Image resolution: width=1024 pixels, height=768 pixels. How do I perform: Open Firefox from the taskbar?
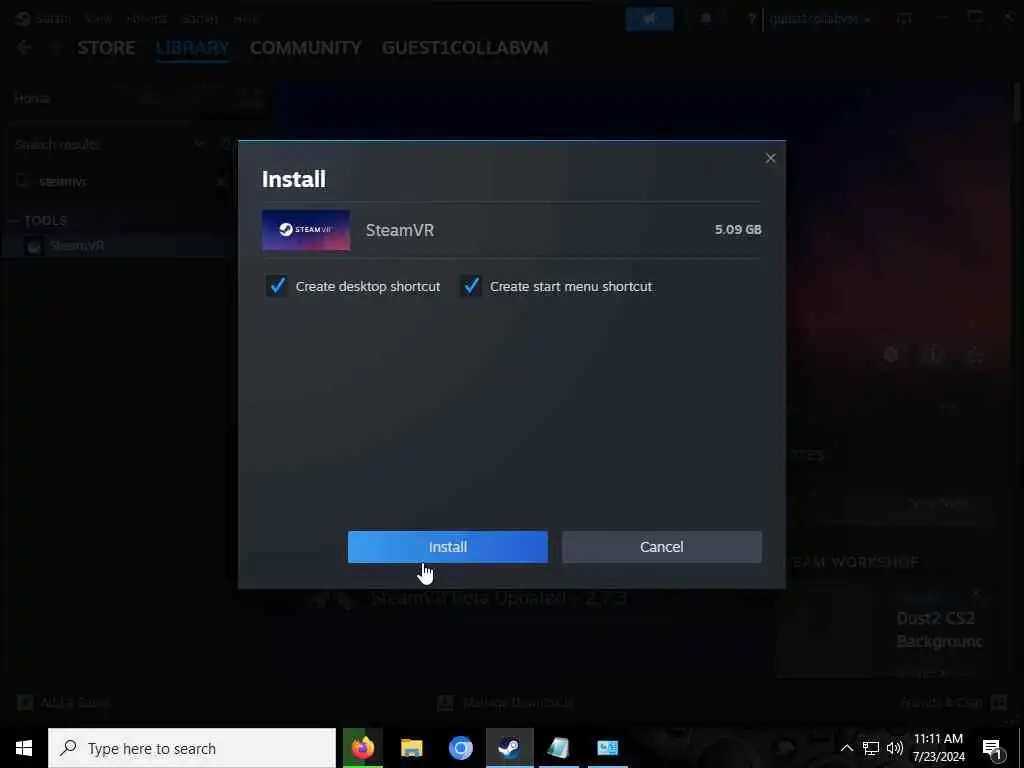coord(363,748)
